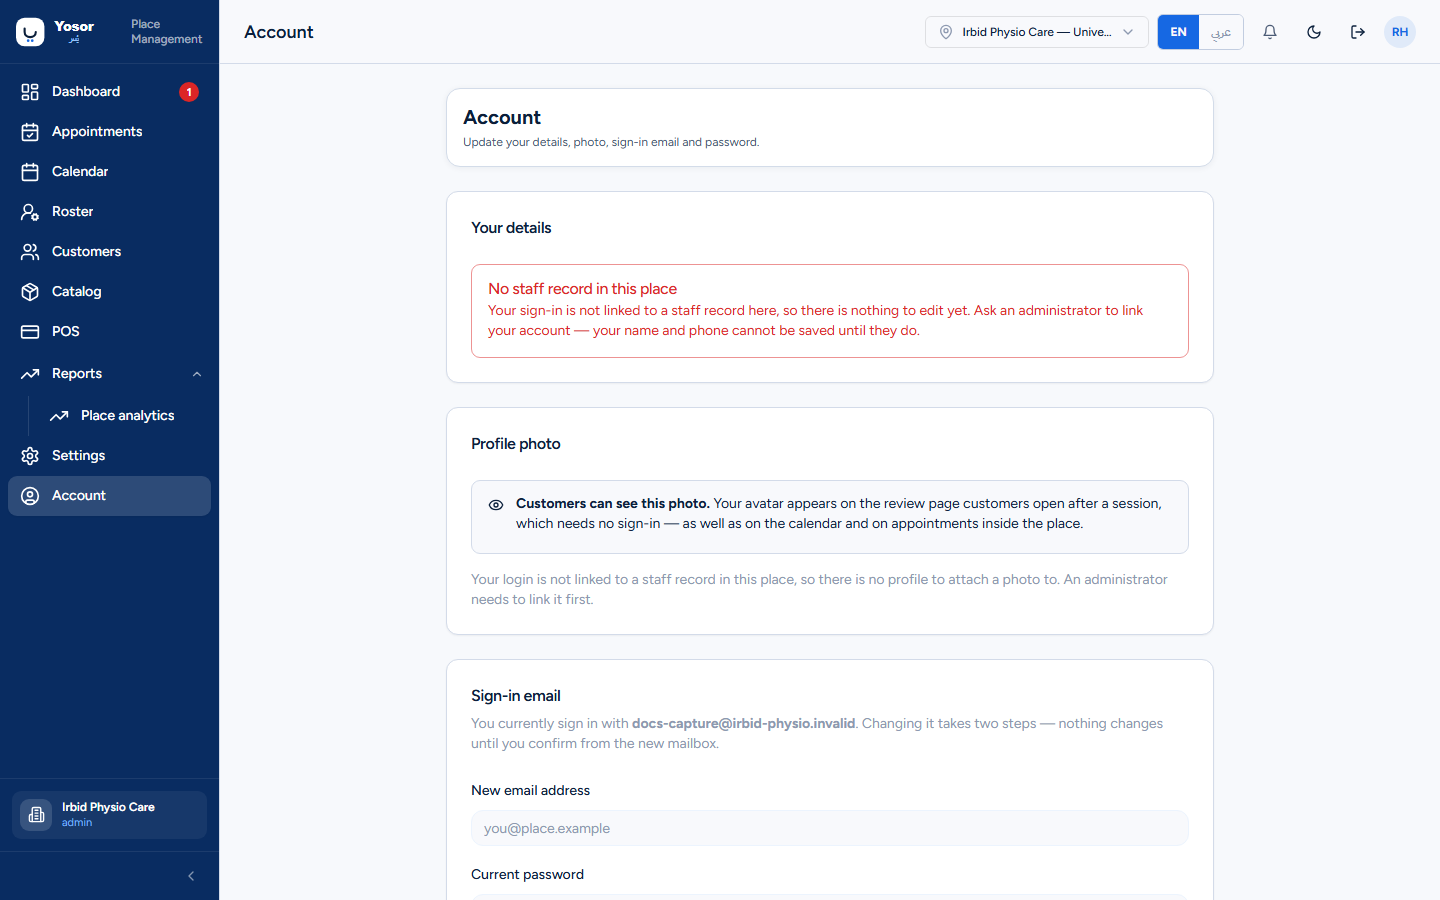Click the Yosor logo icon

pos(30,32)
